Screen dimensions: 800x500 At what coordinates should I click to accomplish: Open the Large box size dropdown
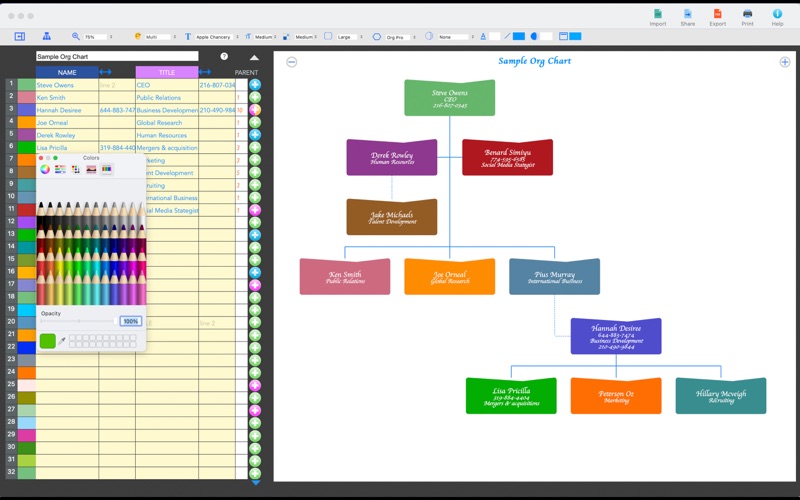coord(350,37)
